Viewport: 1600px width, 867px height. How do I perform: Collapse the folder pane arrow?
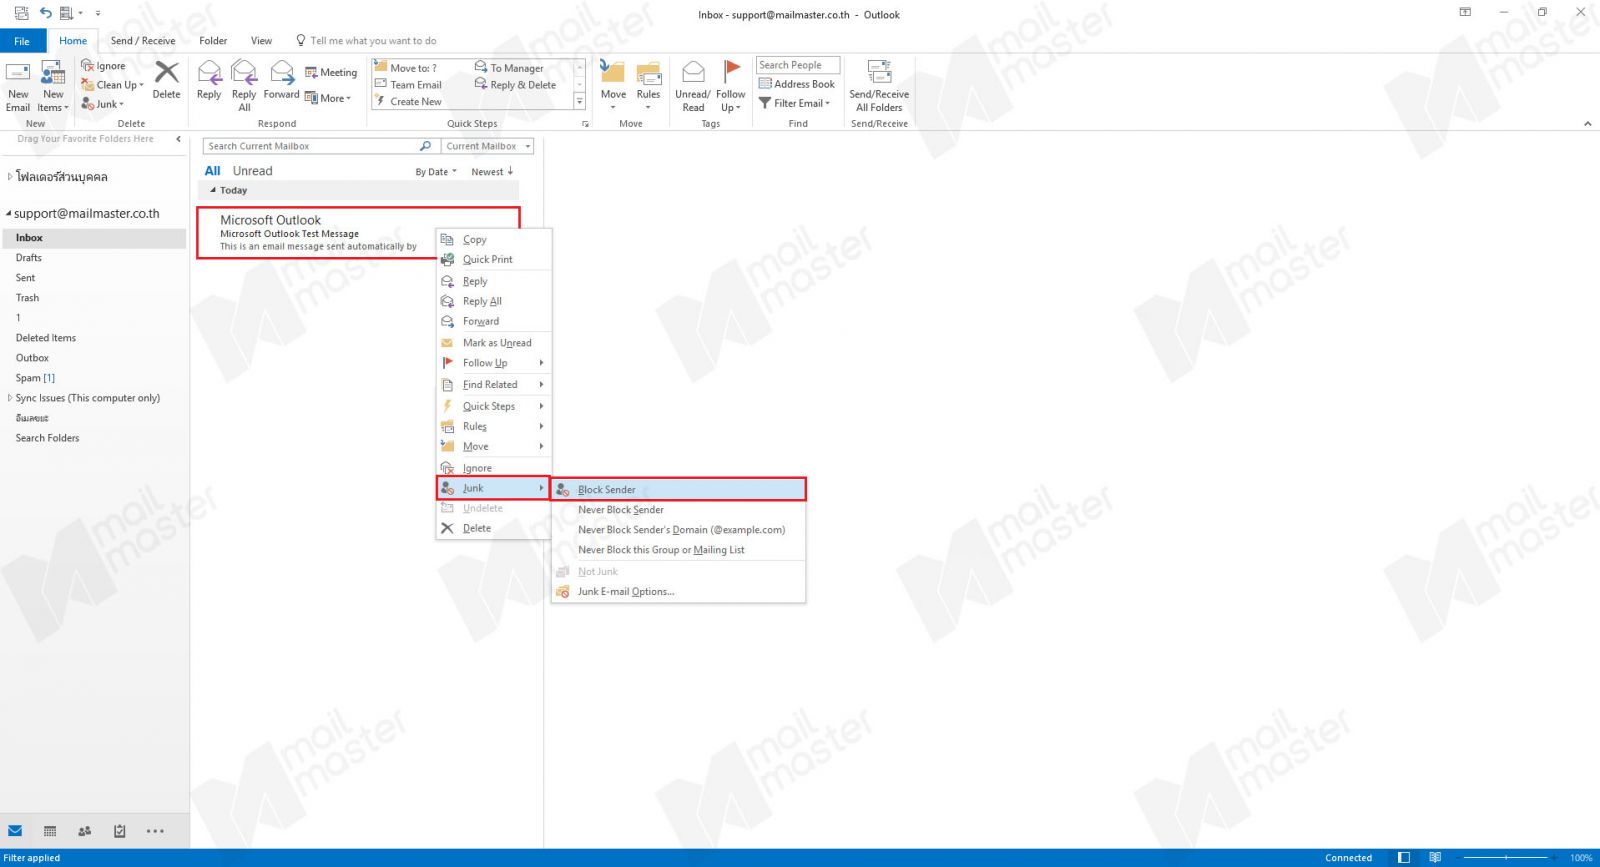pos(178,139)
